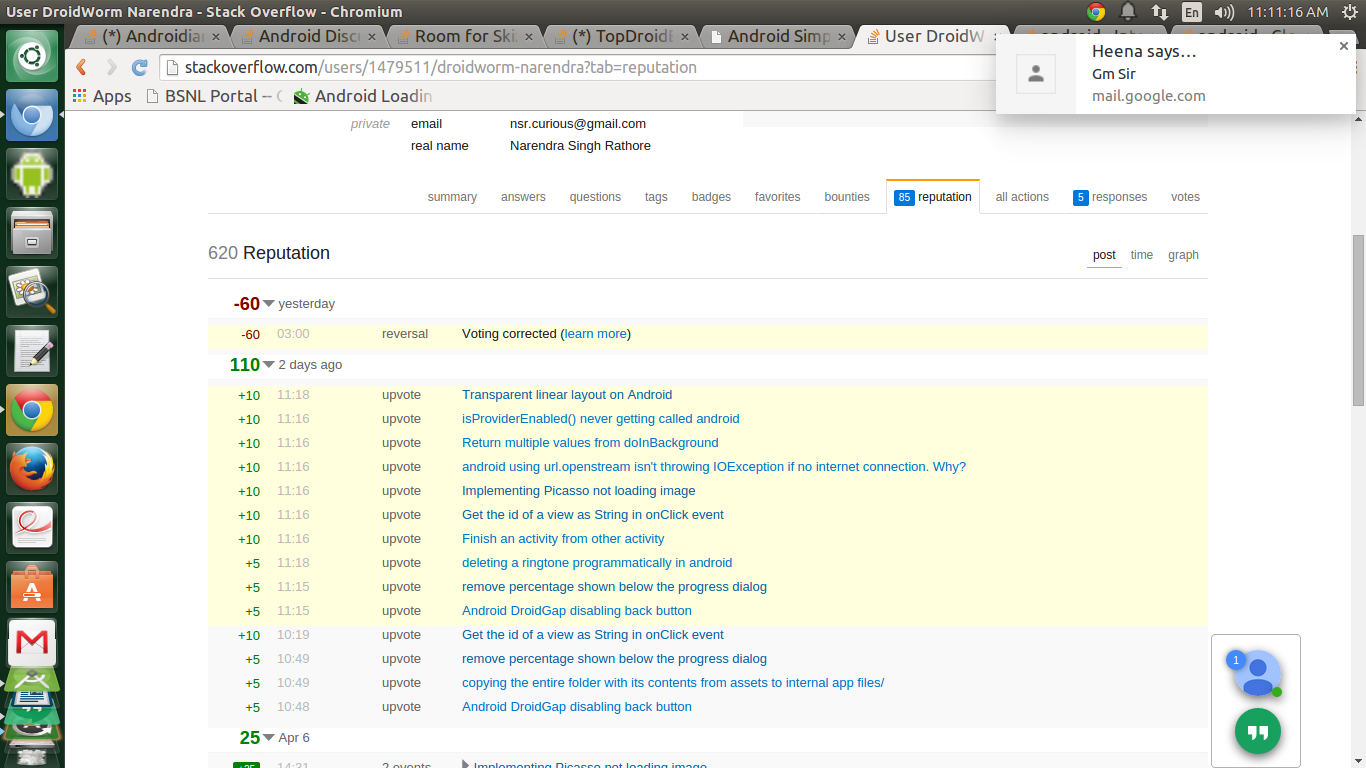Open Ubuntu Dash search launcher

coord(32,56)
